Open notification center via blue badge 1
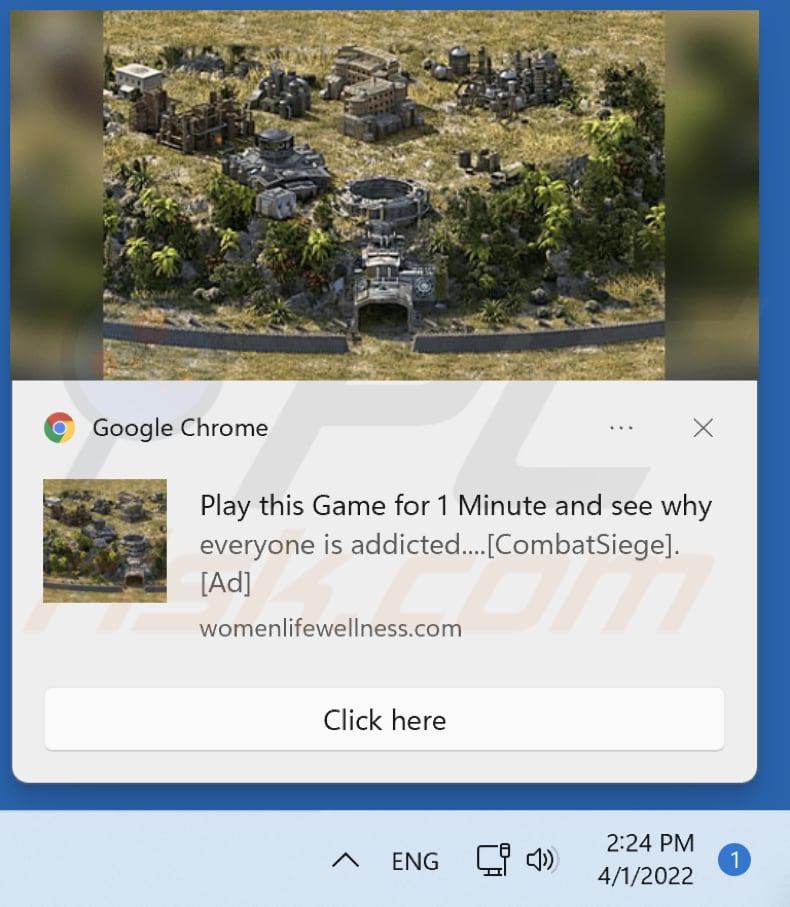The height and width of the screenshot is (907, 790). [x=734, y=860]
